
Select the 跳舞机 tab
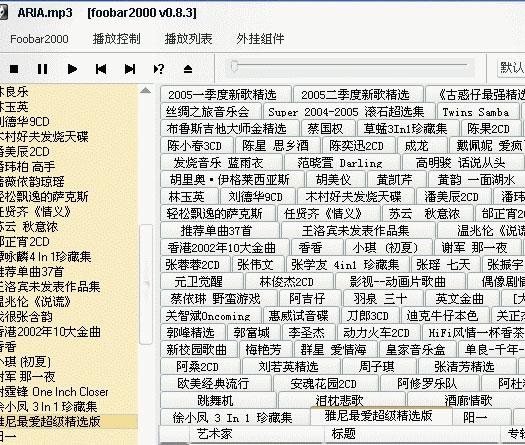click(218, 401)
